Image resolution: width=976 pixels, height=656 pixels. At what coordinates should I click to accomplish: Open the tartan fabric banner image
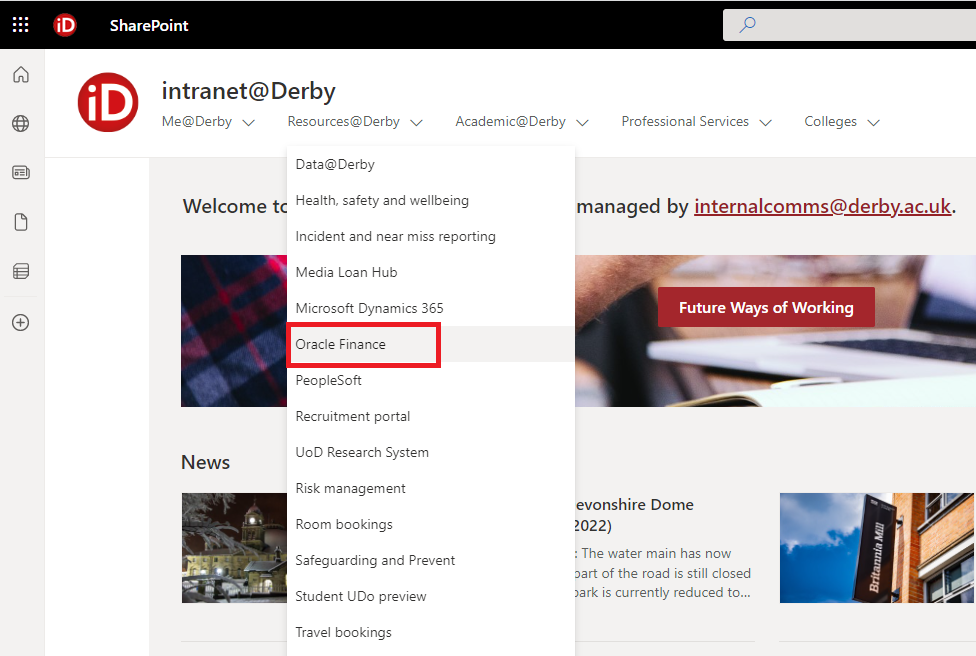[234, 331]
